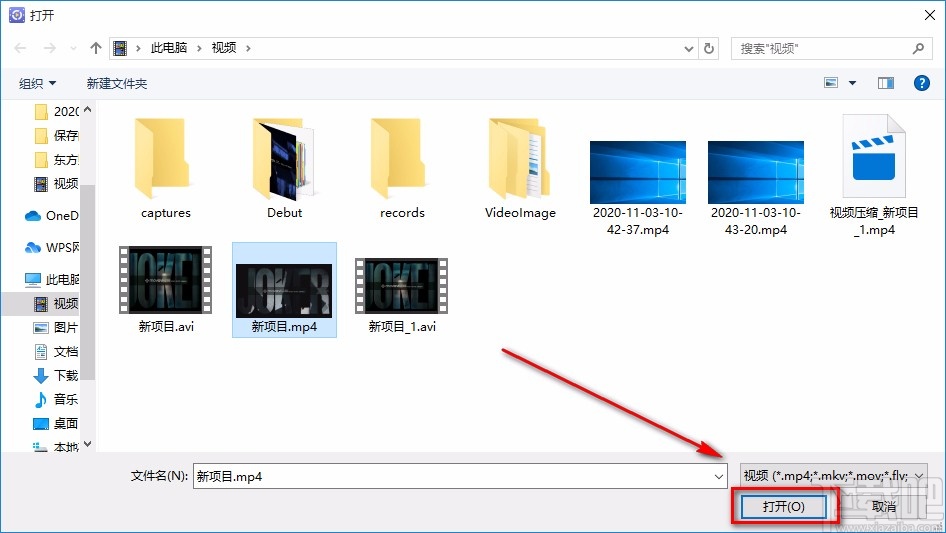Open more view options dropdown
946x533 pixels.
pyautogui.click(x=852, y=83)
